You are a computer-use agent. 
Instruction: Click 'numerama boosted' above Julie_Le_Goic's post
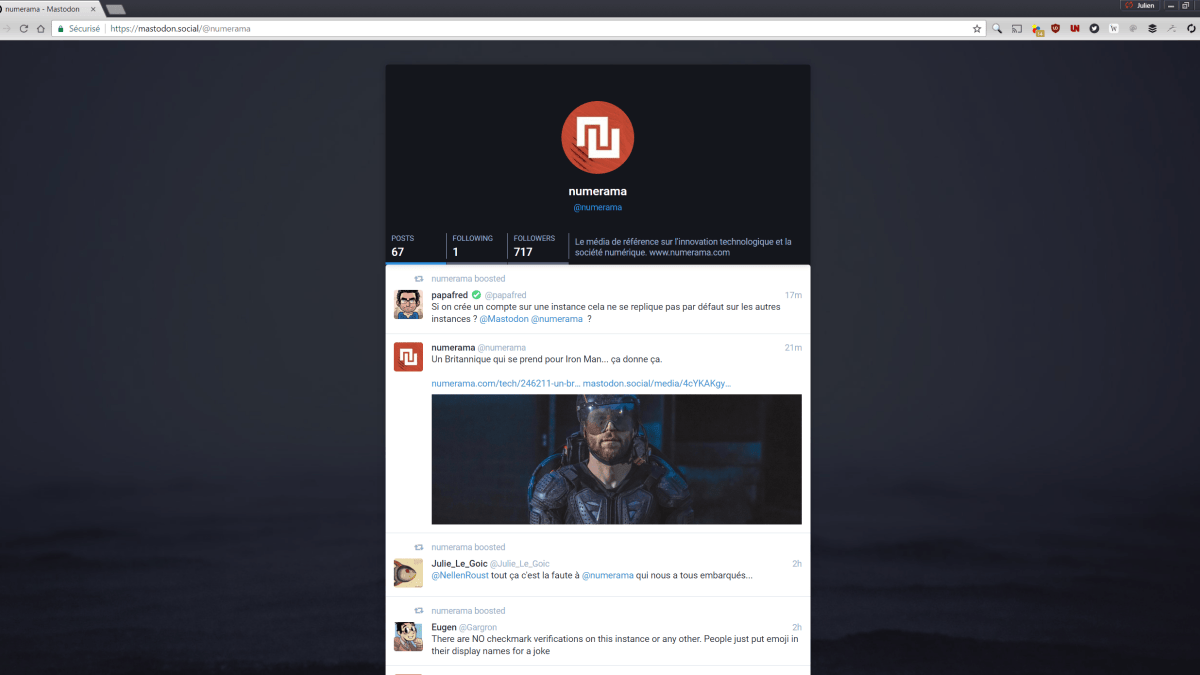tap(468, 547)
